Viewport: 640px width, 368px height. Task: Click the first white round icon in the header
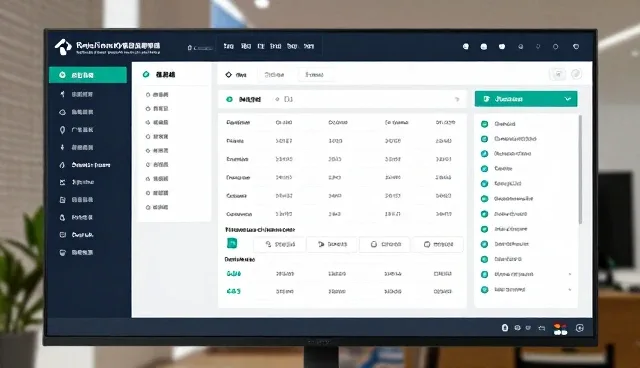(466, 47)
